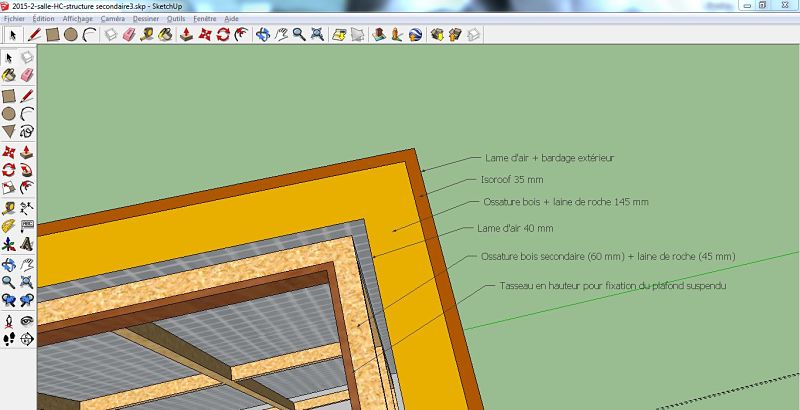Open the Dessiner menu
Screen dimensions: 800x410
click(145, 18)
